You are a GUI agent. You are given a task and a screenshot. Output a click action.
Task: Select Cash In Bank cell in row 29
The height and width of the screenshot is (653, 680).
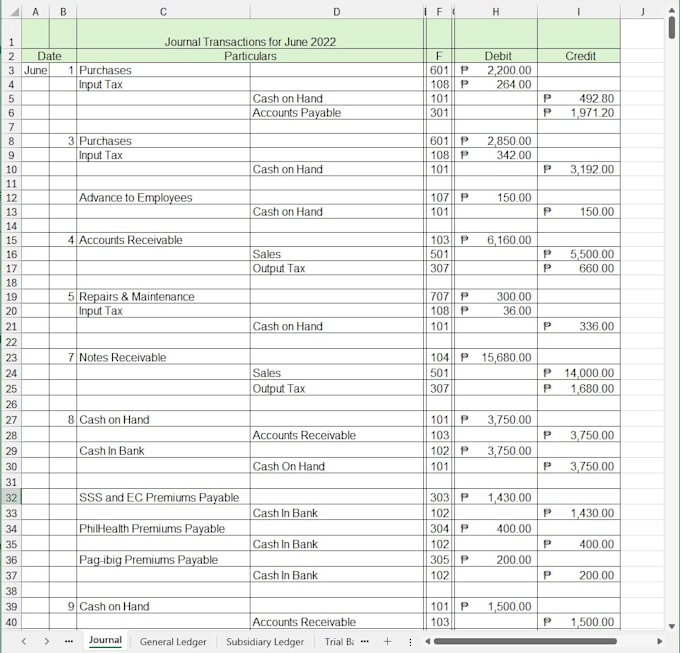pyautogui.click(x=163, y=451)
